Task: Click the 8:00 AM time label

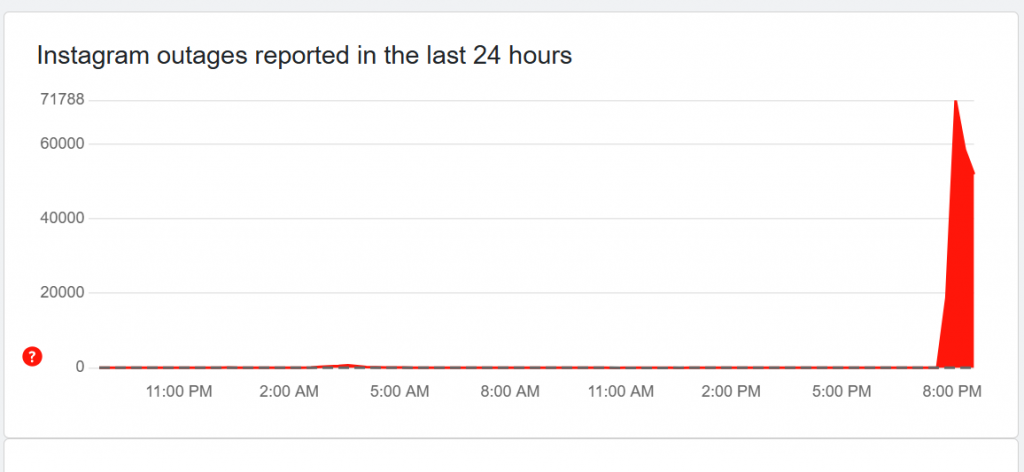Action: pos(510,393)
